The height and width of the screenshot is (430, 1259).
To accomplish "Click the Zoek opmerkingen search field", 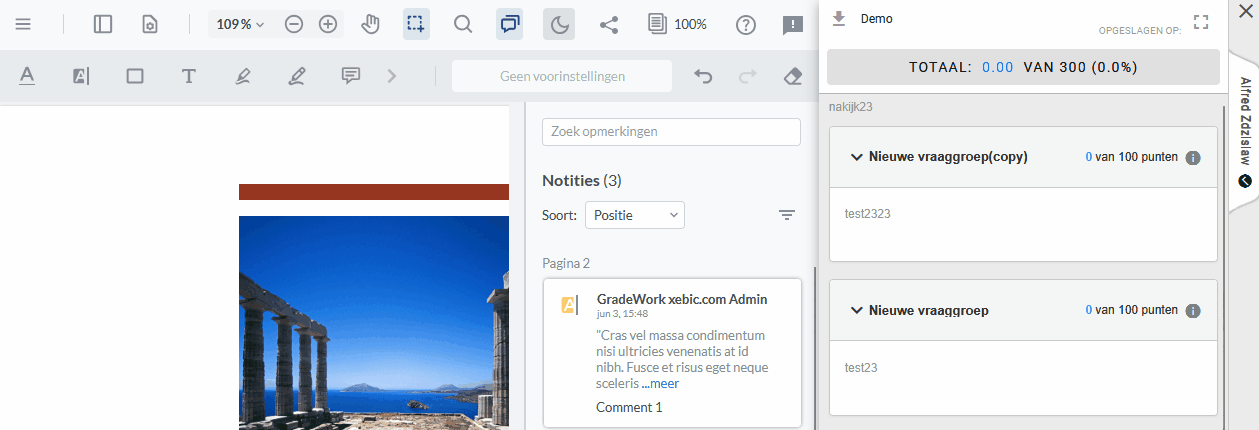I will 671,132.
